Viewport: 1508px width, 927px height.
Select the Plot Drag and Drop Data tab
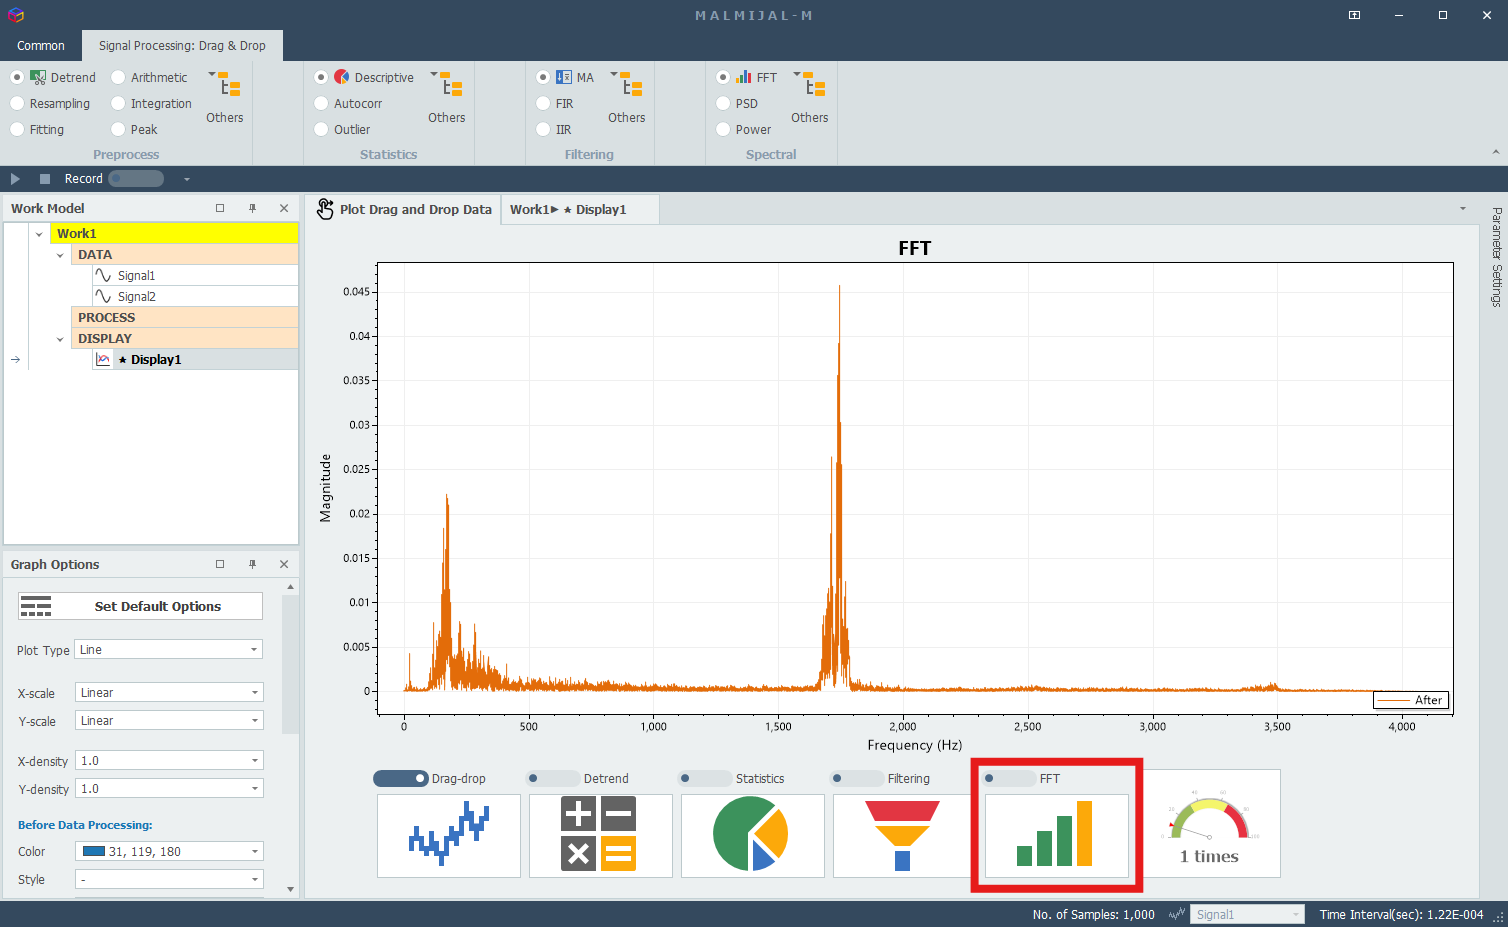pos(404,209)
